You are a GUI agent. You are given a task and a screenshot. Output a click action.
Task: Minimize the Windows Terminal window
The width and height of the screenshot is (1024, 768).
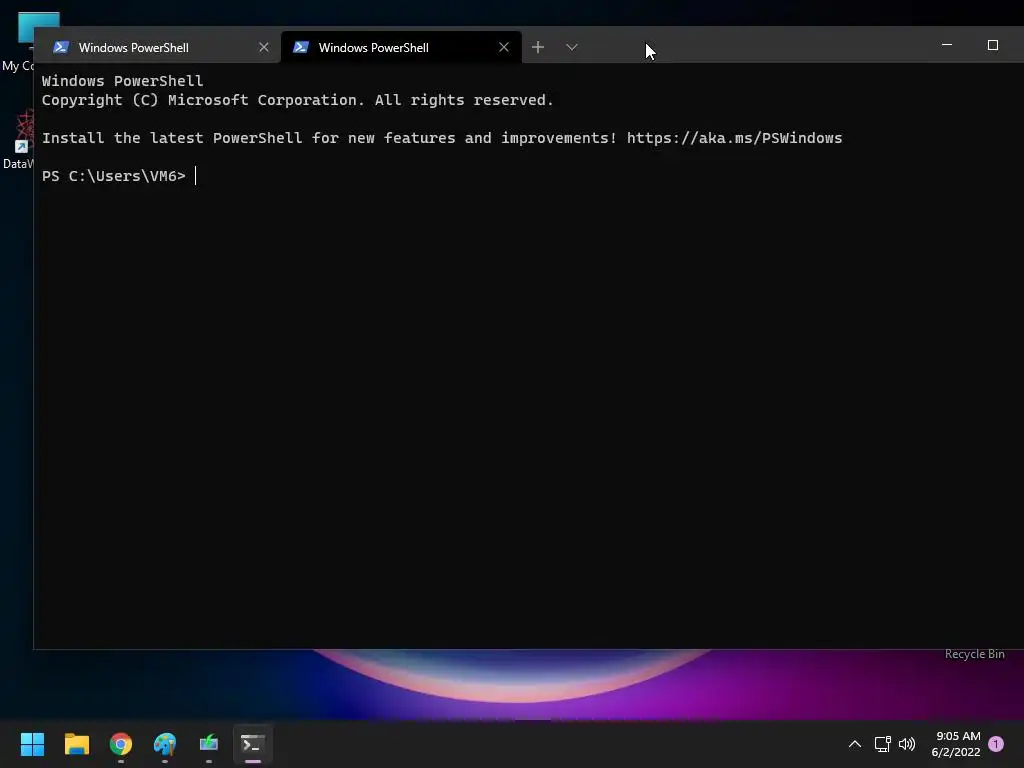(x=947, y=45)
